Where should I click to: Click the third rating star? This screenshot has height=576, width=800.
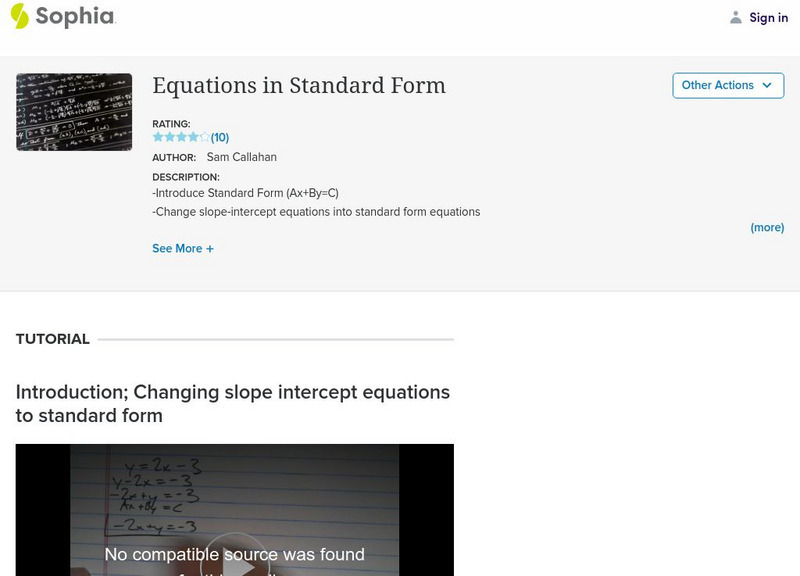coord(181,137)
